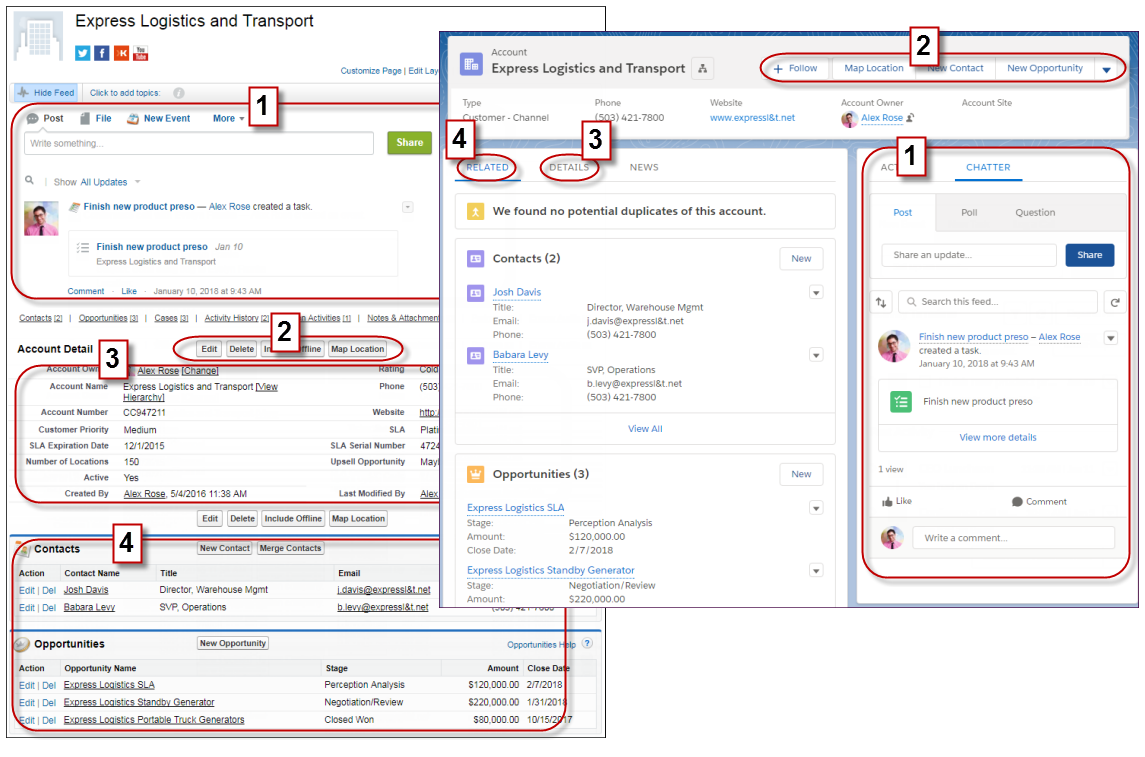Jump to the Cases [3] related list link
Screen dimensions: 1145x757
pos(171,318)
